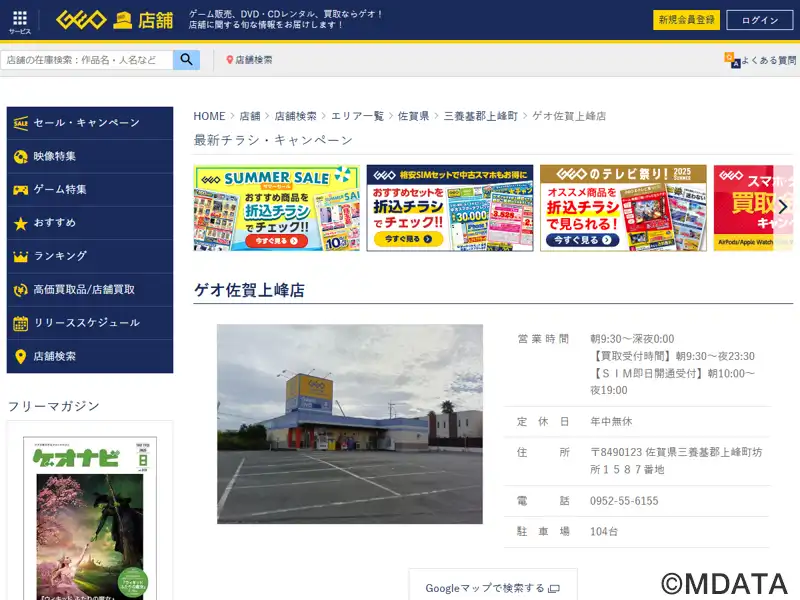Viewport: 800px width, 600px height.
Task: Click the calendar icon for リリーススケジュール
Action: pyautogui.click(x=20, y=323)
